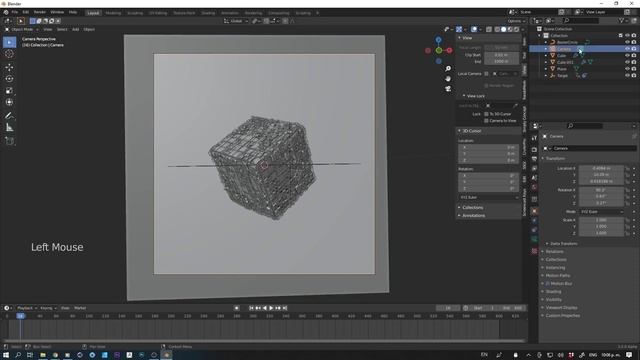Image resolution: width=640 pixels, height=360 pixels.
Task: Open the Object properties tab icon
Action: pyautogui.click(x=534, y=211)
